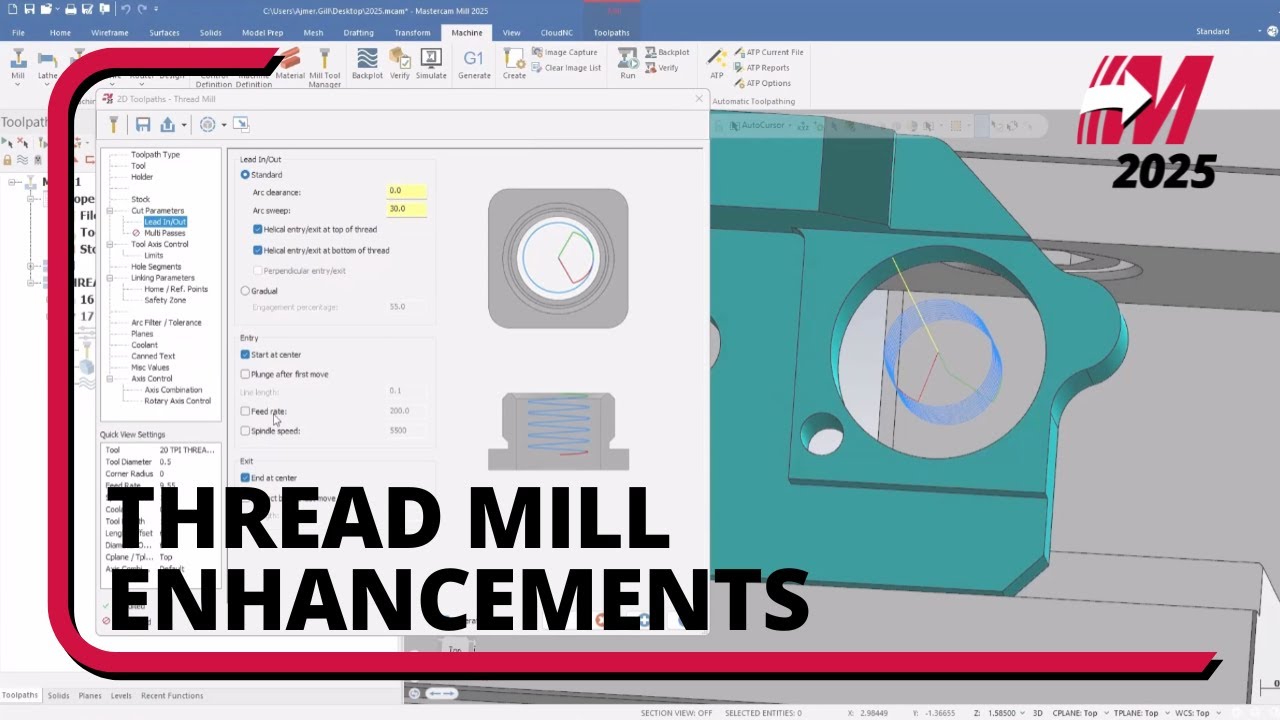
Task: Collapse the Cut Parameters tree node
Action: (110, 211)
